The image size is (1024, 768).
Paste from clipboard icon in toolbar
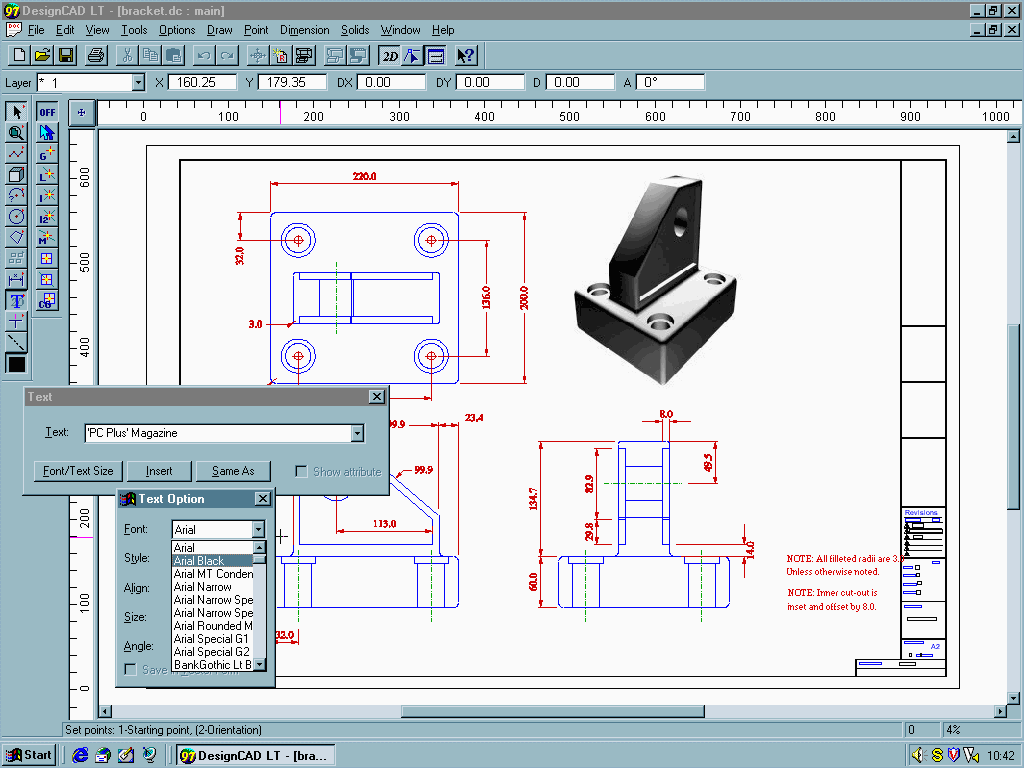pyautogui.click(x=174, y=56)
